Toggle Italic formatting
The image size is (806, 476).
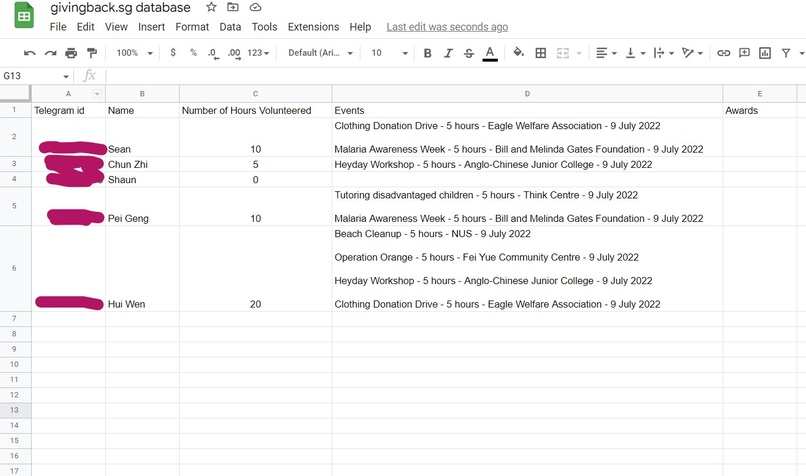448,53
